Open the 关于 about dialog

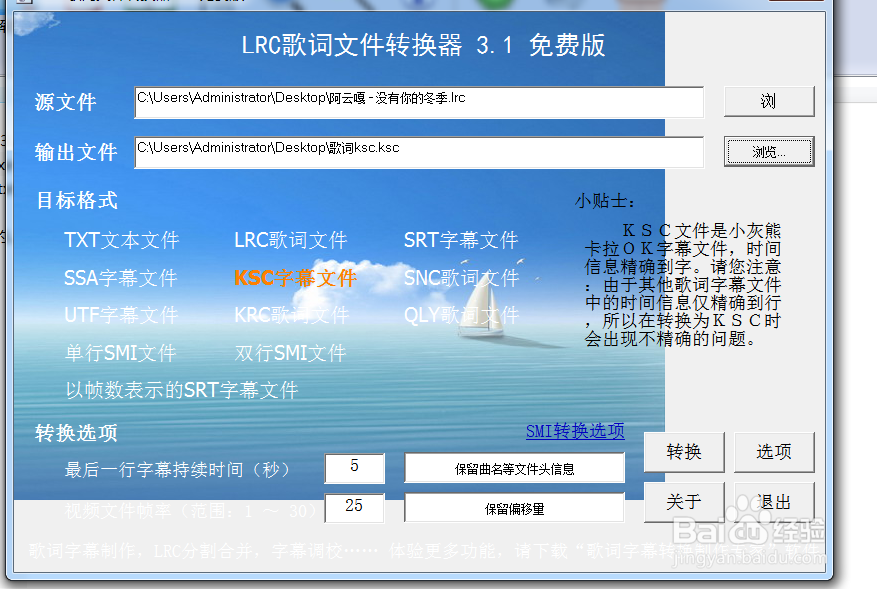684,502
